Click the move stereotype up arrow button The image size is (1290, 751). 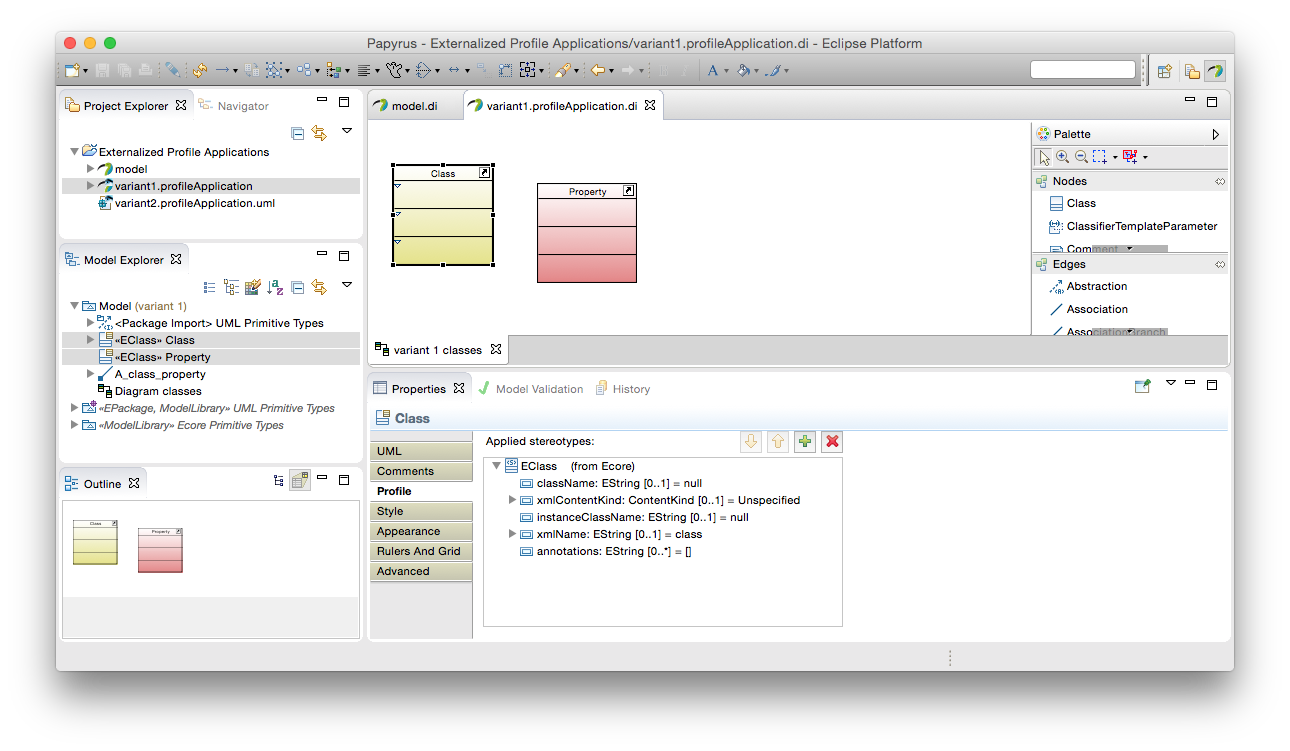pyautogui.click(x=778, y=442)
